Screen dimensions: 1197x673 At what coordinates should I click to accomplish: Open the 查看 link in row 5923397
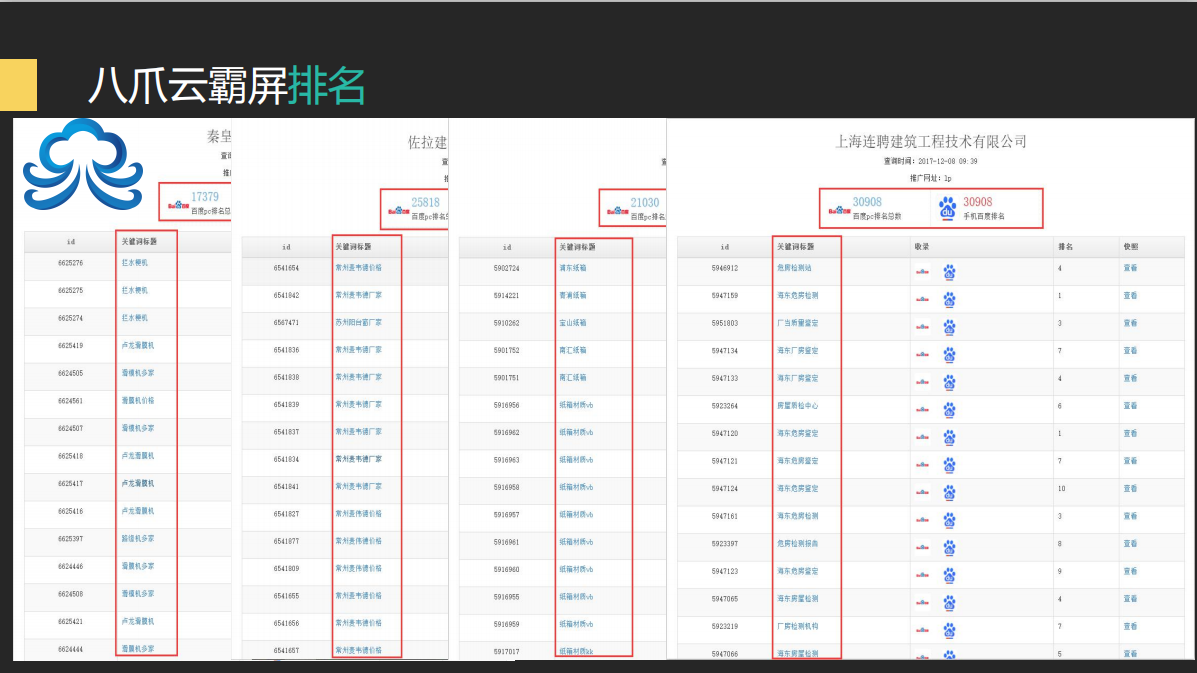pyautogui.click(x=1130, y=543)
